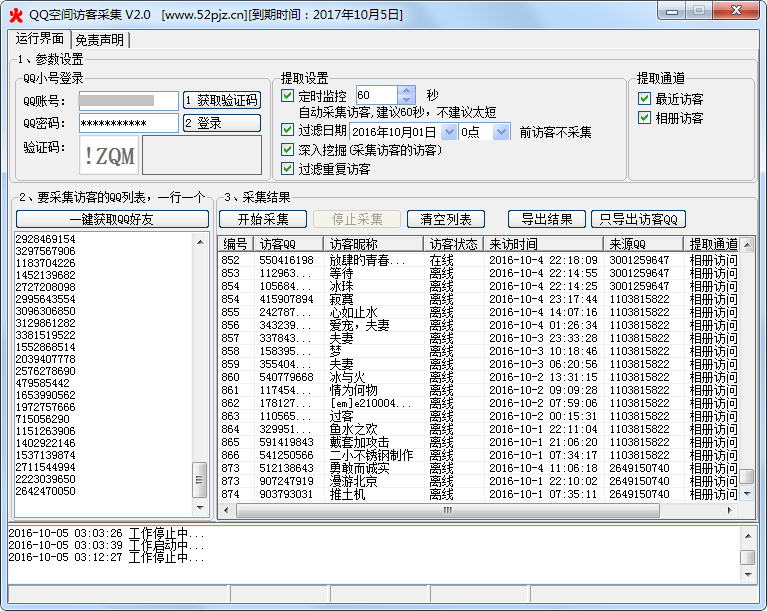Toggle 深入挖掘 checkbox
The height and width of the screenshot is (611, 767).
(x=288, y=150)
